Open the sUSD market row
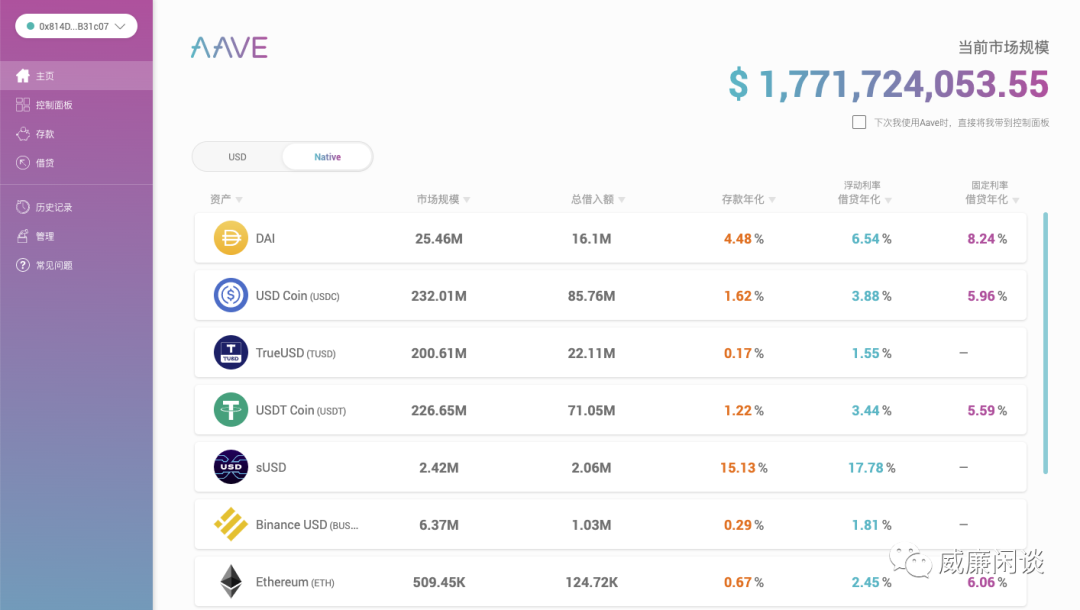 (x=610, y=467)
